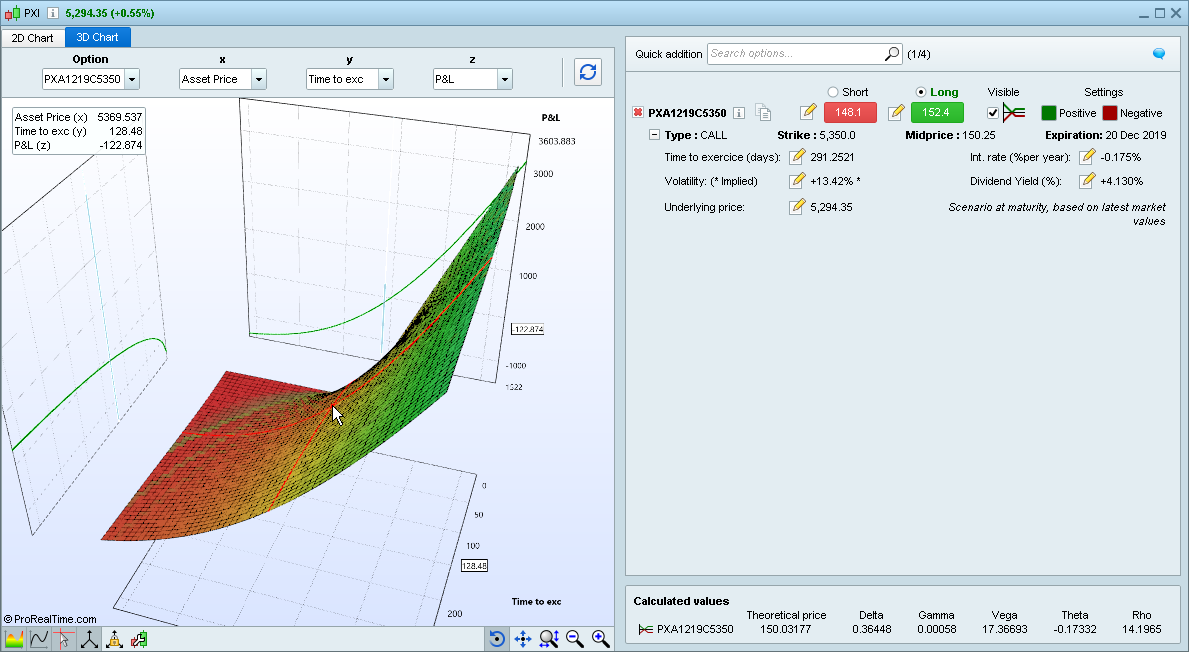Image resolution: width=1189 pixels, height=652 pixels.
Task: Remove option PXA1219C5350 with red X
Action: click(638, 113)
